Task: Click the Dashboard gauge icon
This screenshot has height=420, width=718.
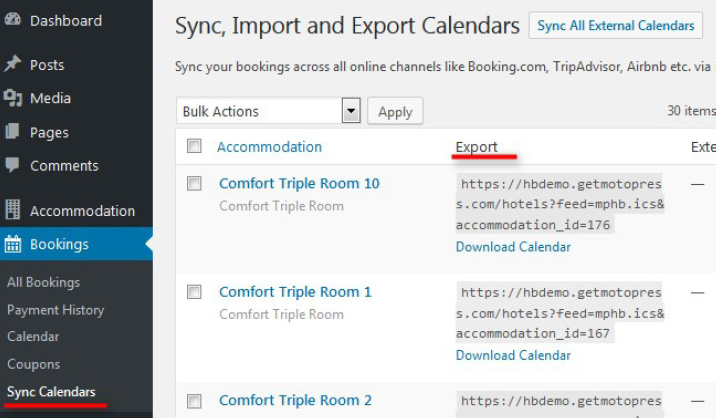Action: 12,20
